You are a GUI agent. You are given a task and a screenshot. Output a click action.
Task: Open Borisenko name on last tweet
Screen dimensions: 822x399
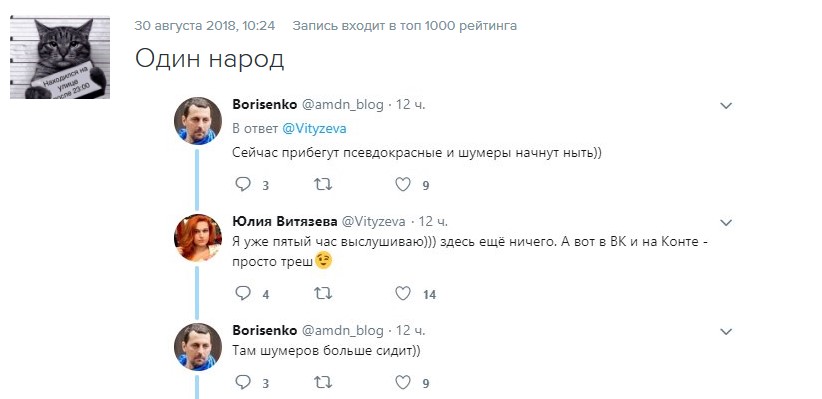265,331
